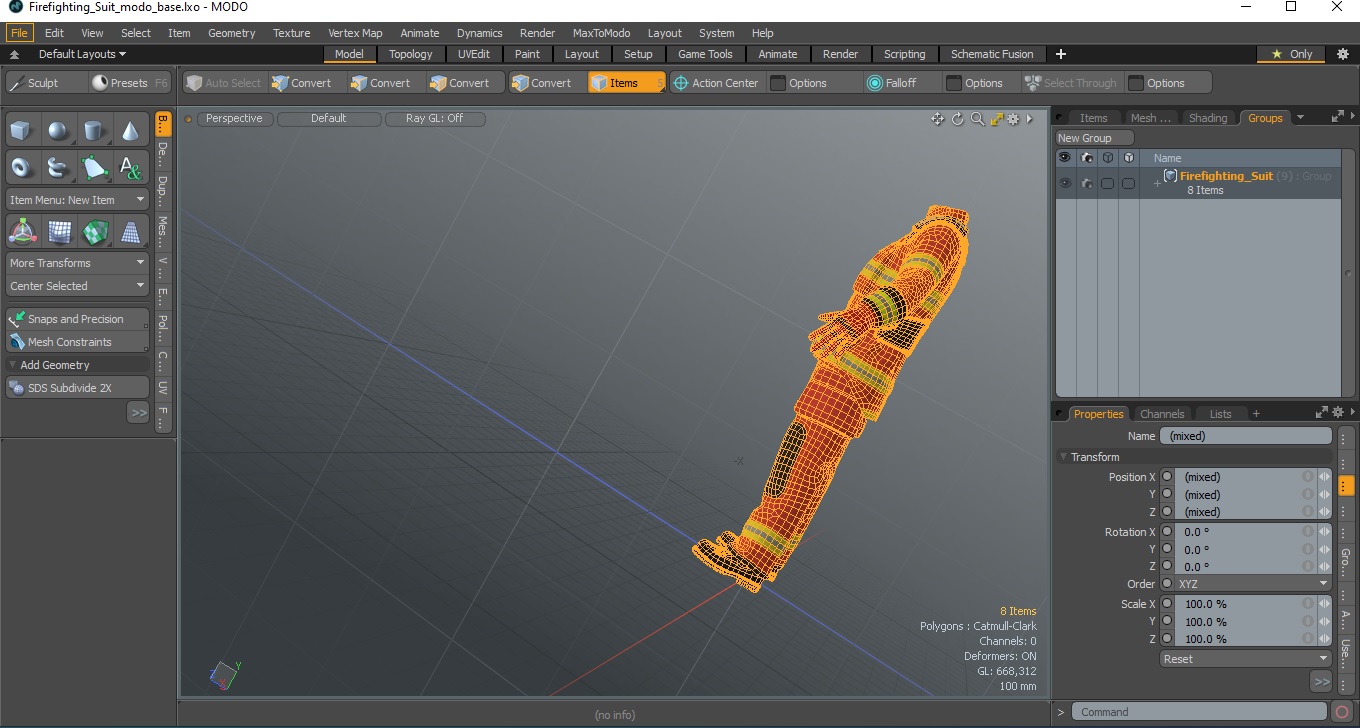Select the green checkered cube icon
1360x728 pixels.
(x=95, y=232)
